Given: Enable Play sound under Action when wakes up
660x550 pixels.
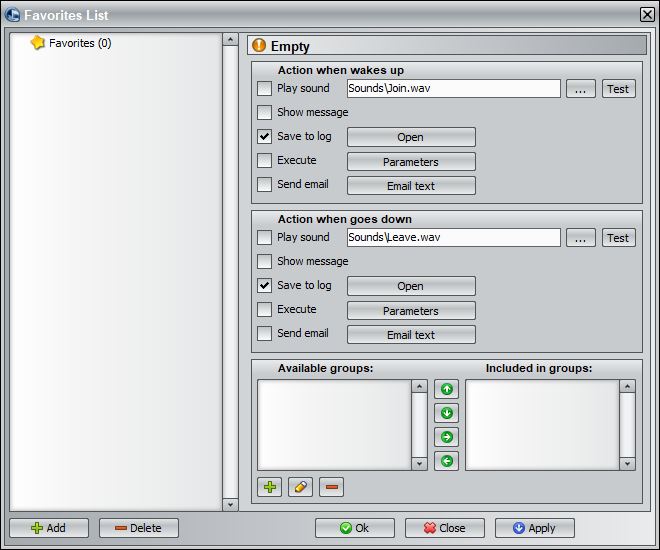Looking at the screenshot, I should 264,88.
